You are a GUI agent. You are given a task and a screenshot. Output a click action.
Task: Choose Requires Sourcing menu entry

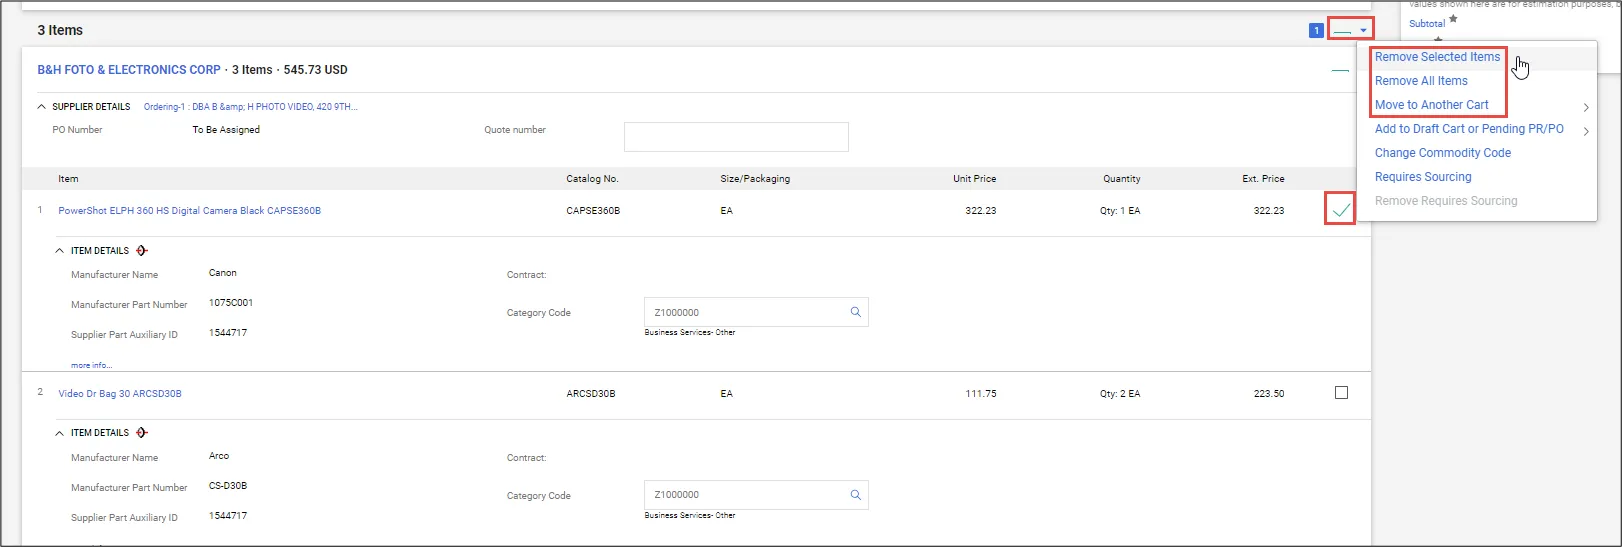(x=1423, y=177)
